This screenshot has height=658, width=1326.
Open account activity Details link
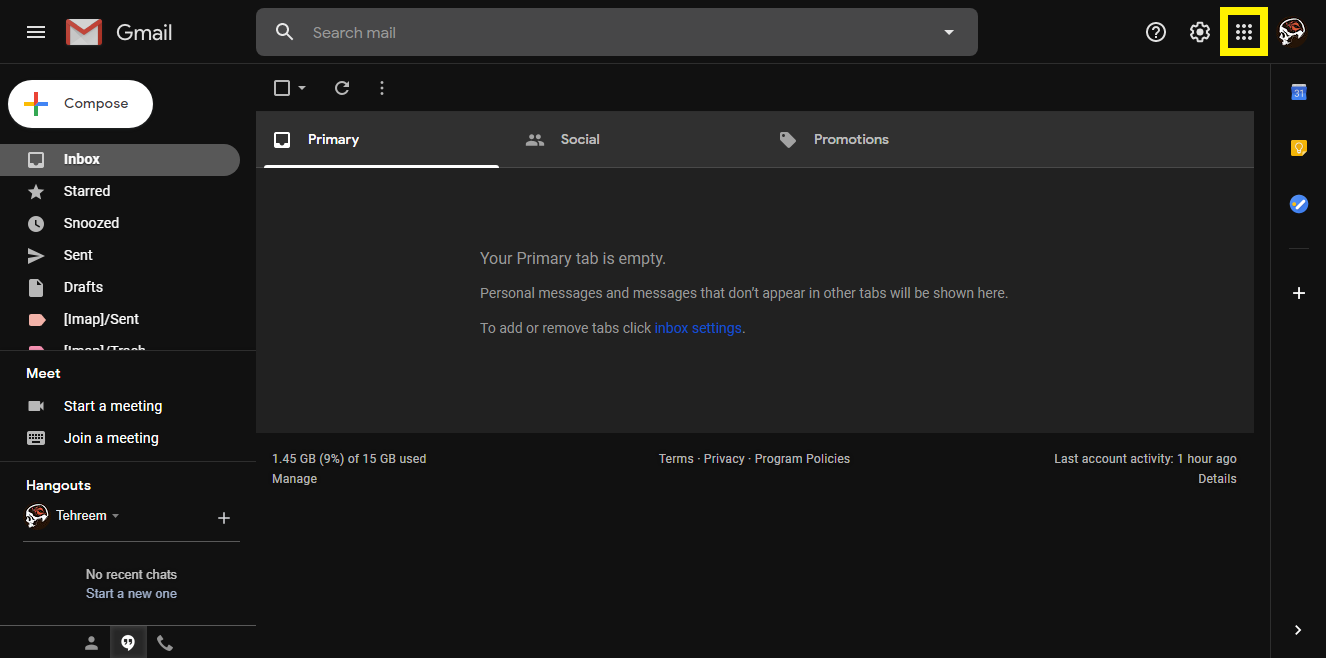tap(1217, 479)
